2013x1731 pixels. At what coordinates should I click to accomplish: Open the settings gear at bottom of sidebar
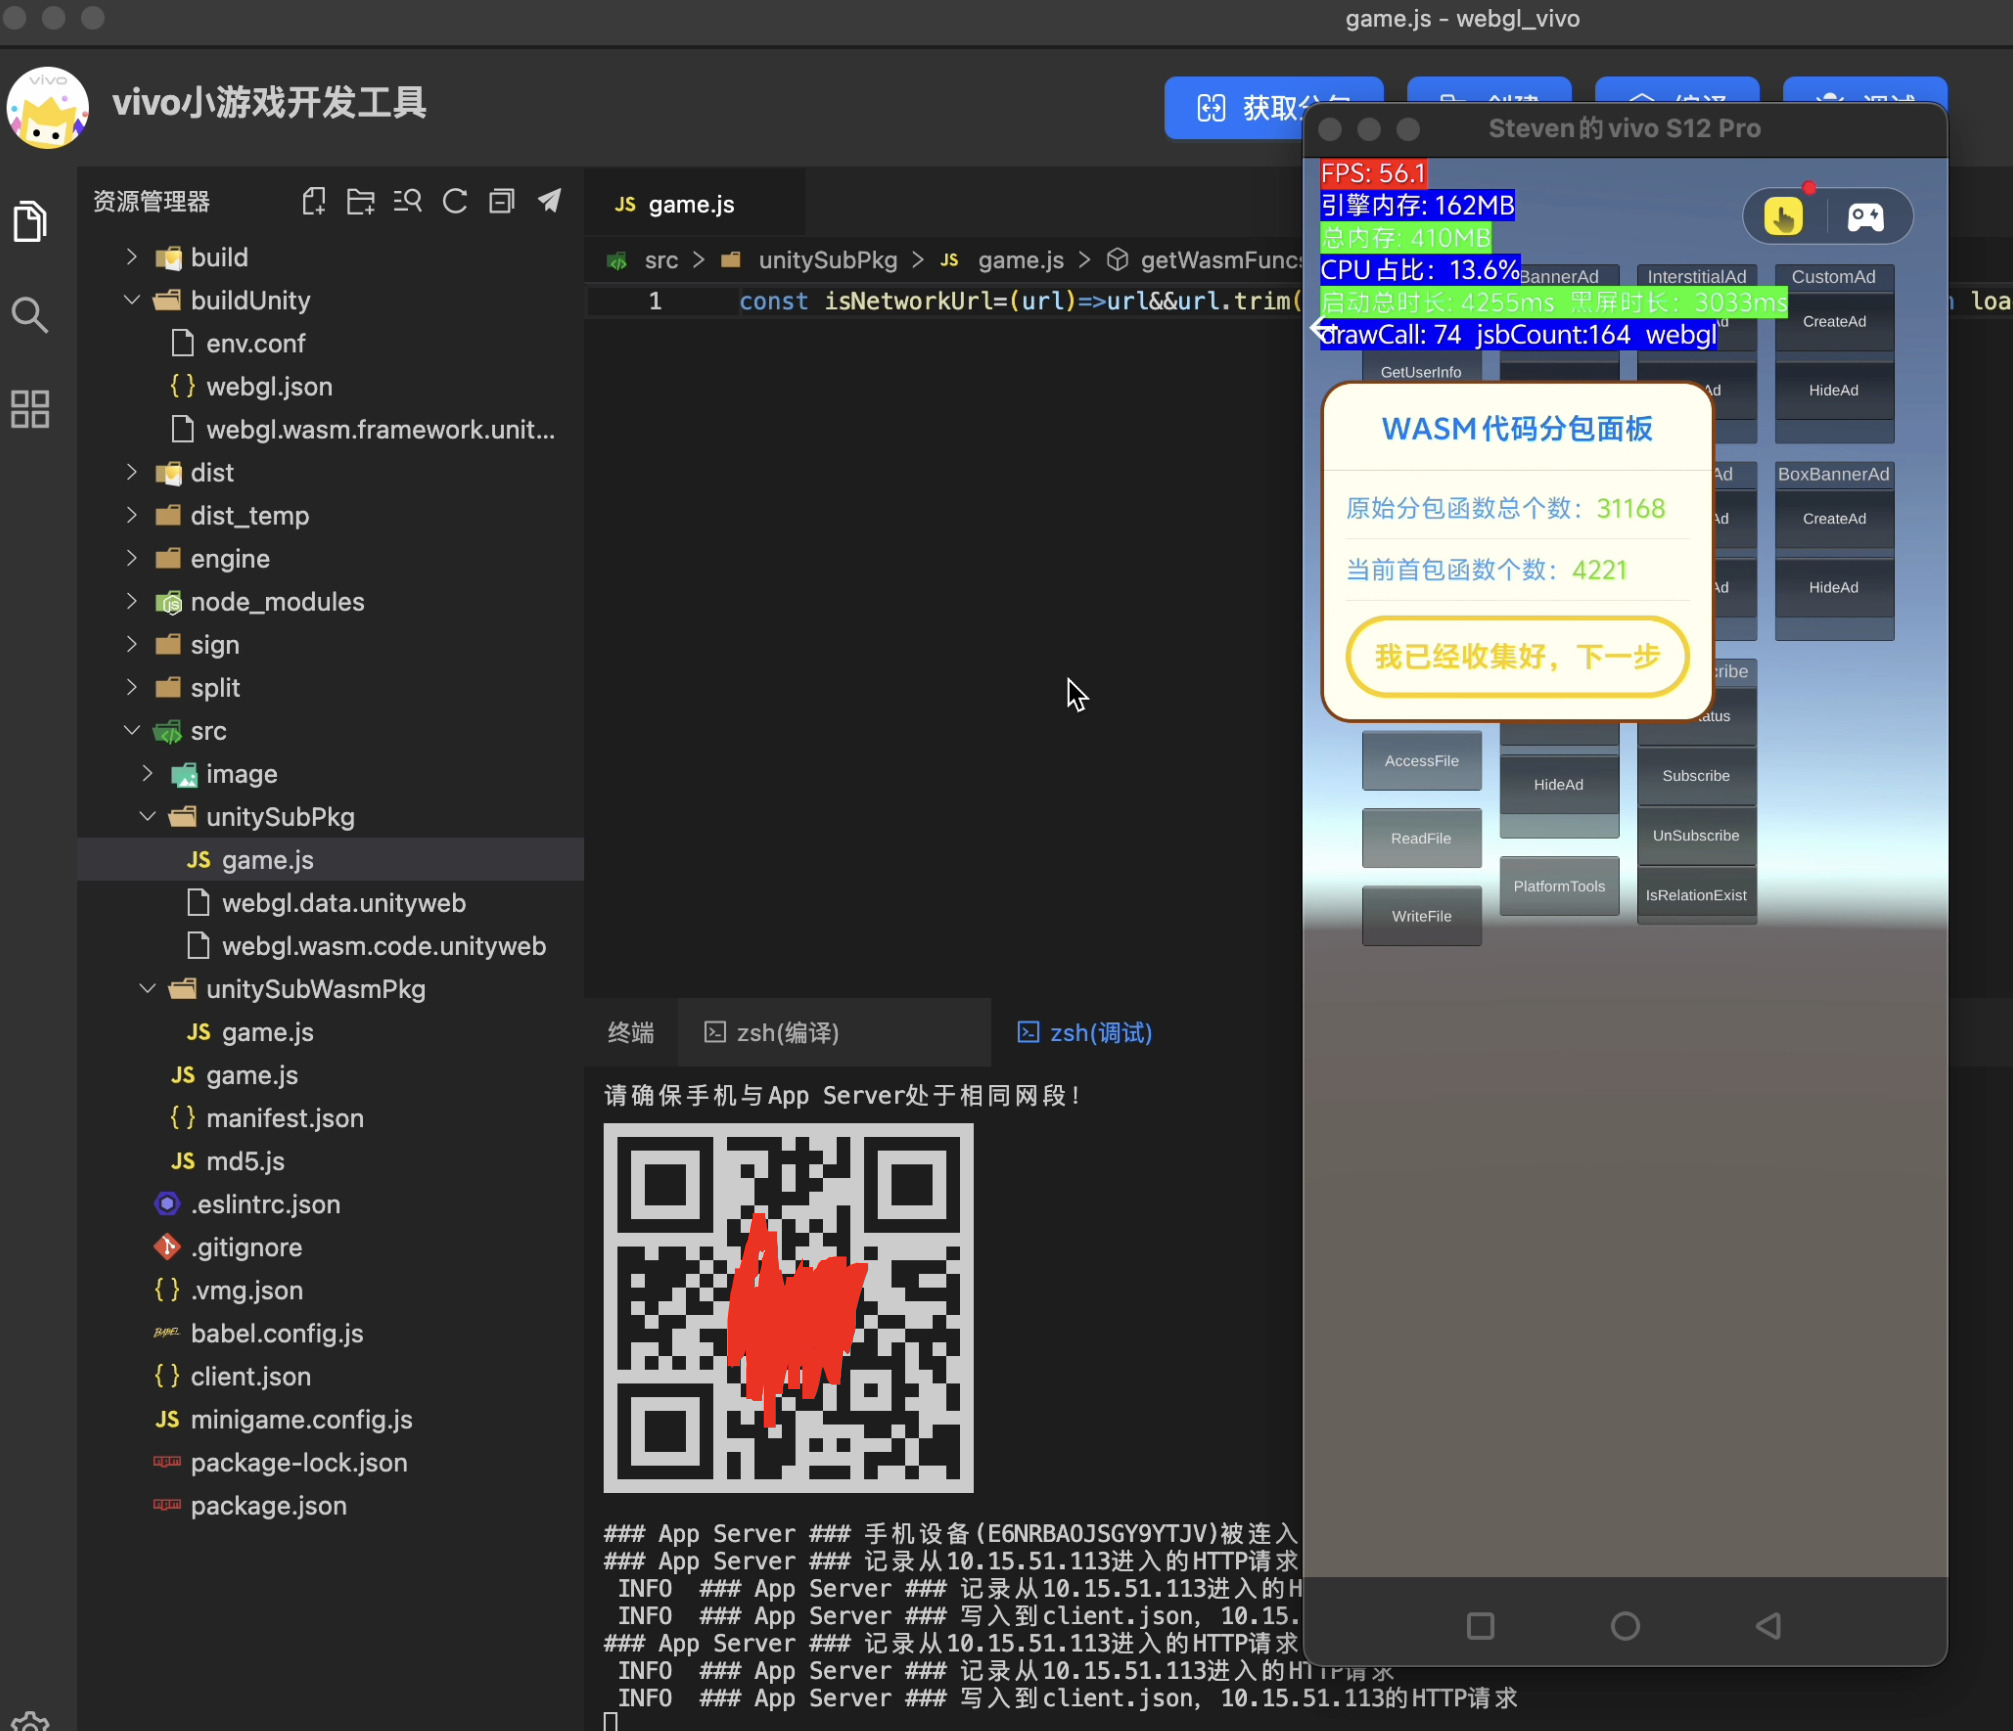[x=30, y=1720]
